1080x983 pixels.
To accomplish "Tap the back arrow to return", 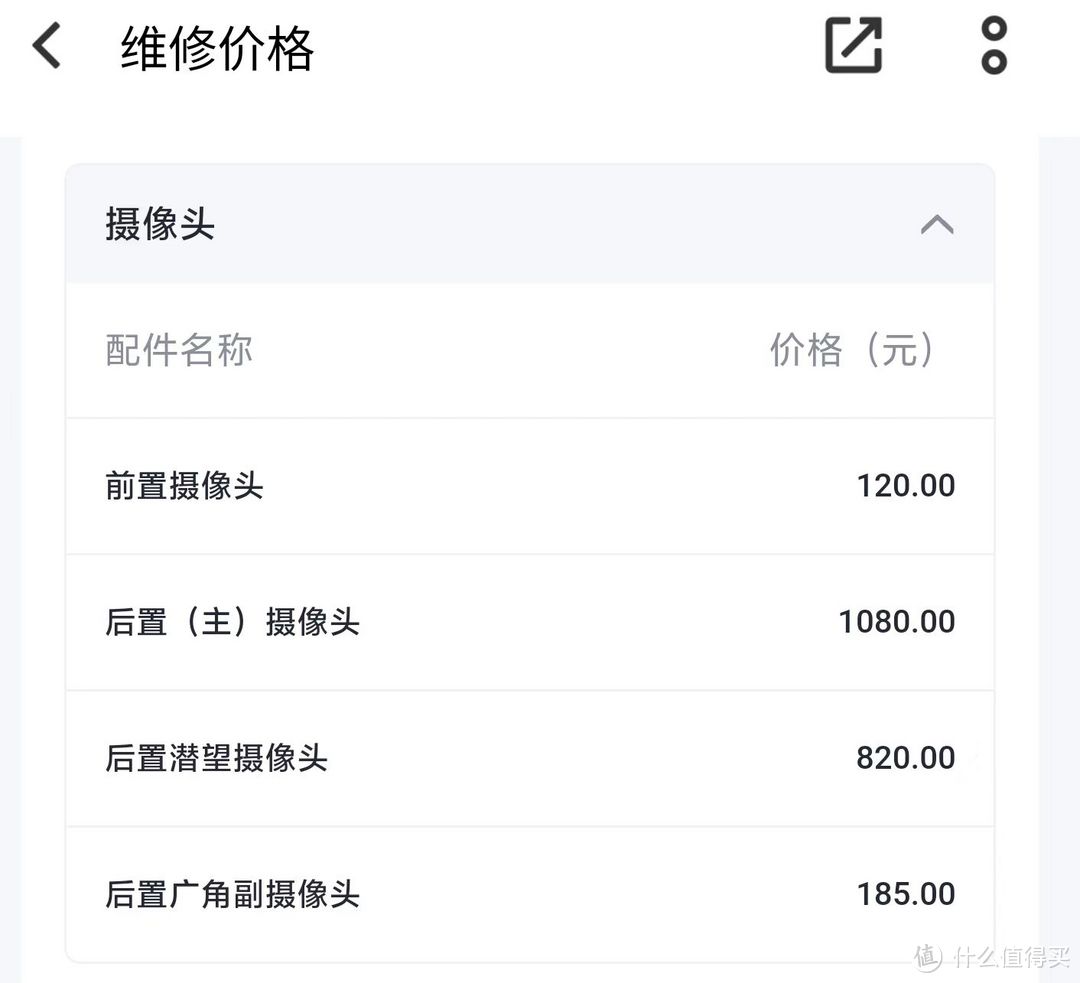I will [44, 44].
